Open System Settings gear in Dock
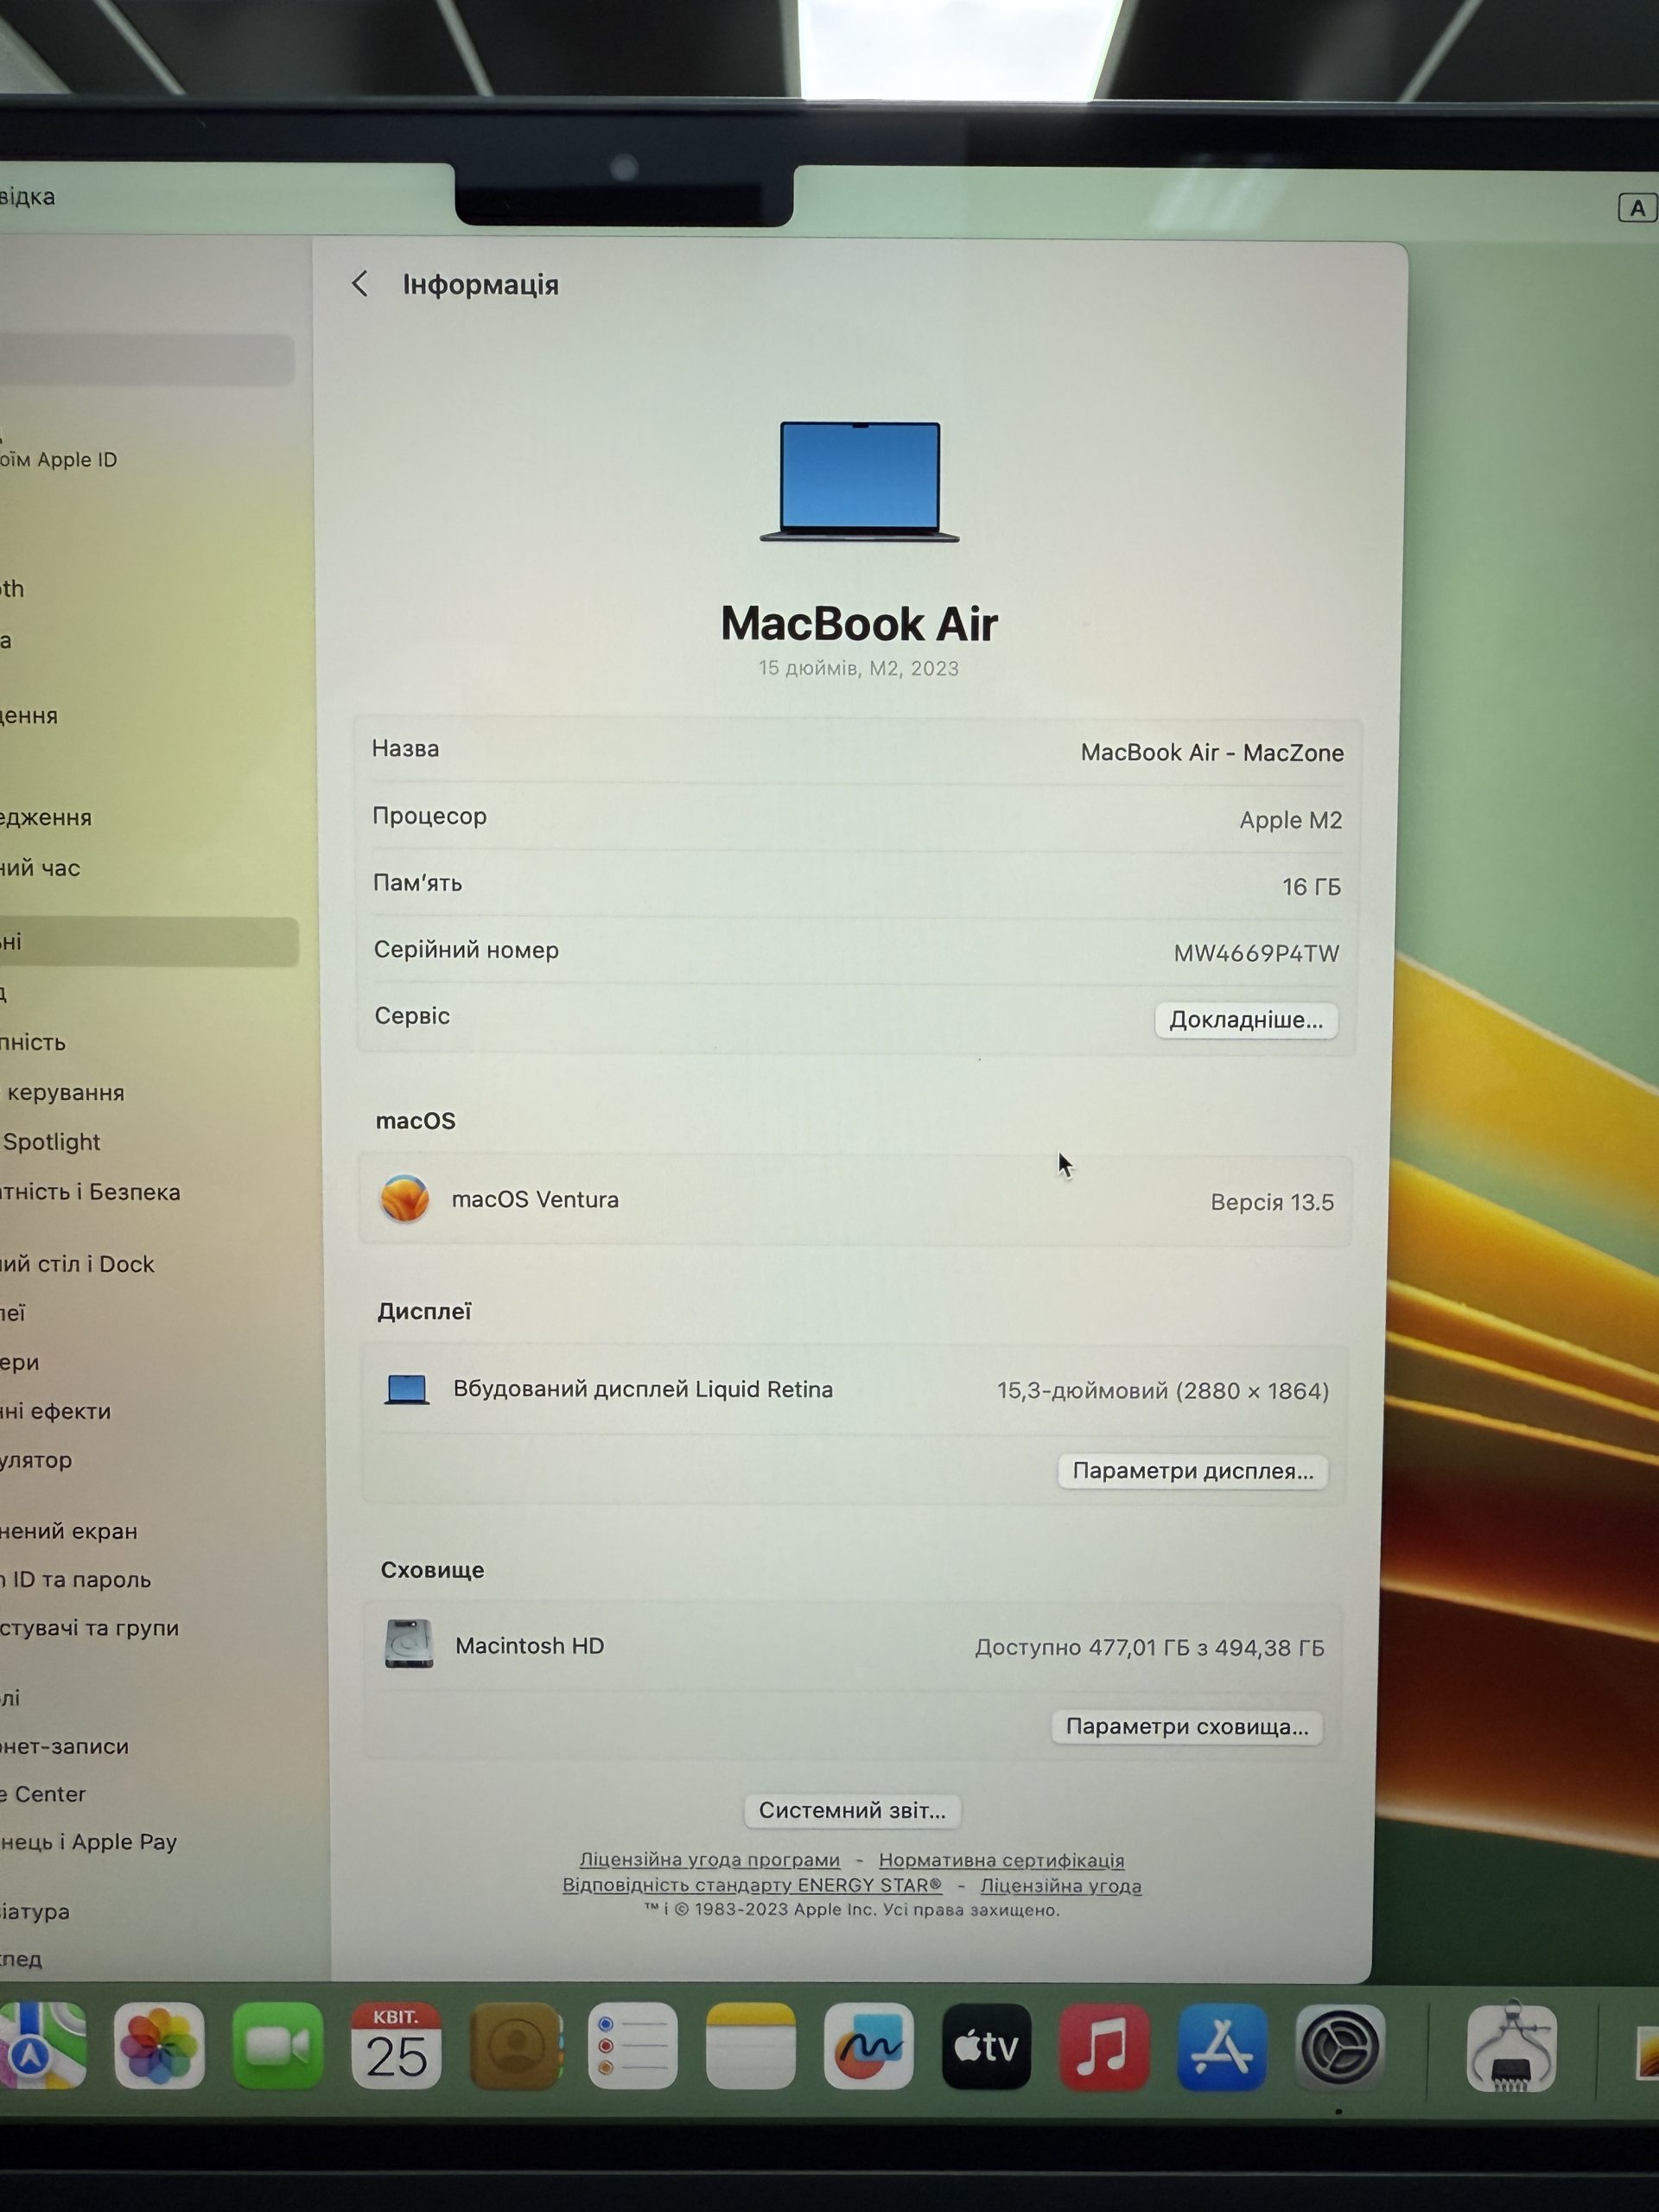 pos(1340,2046)
